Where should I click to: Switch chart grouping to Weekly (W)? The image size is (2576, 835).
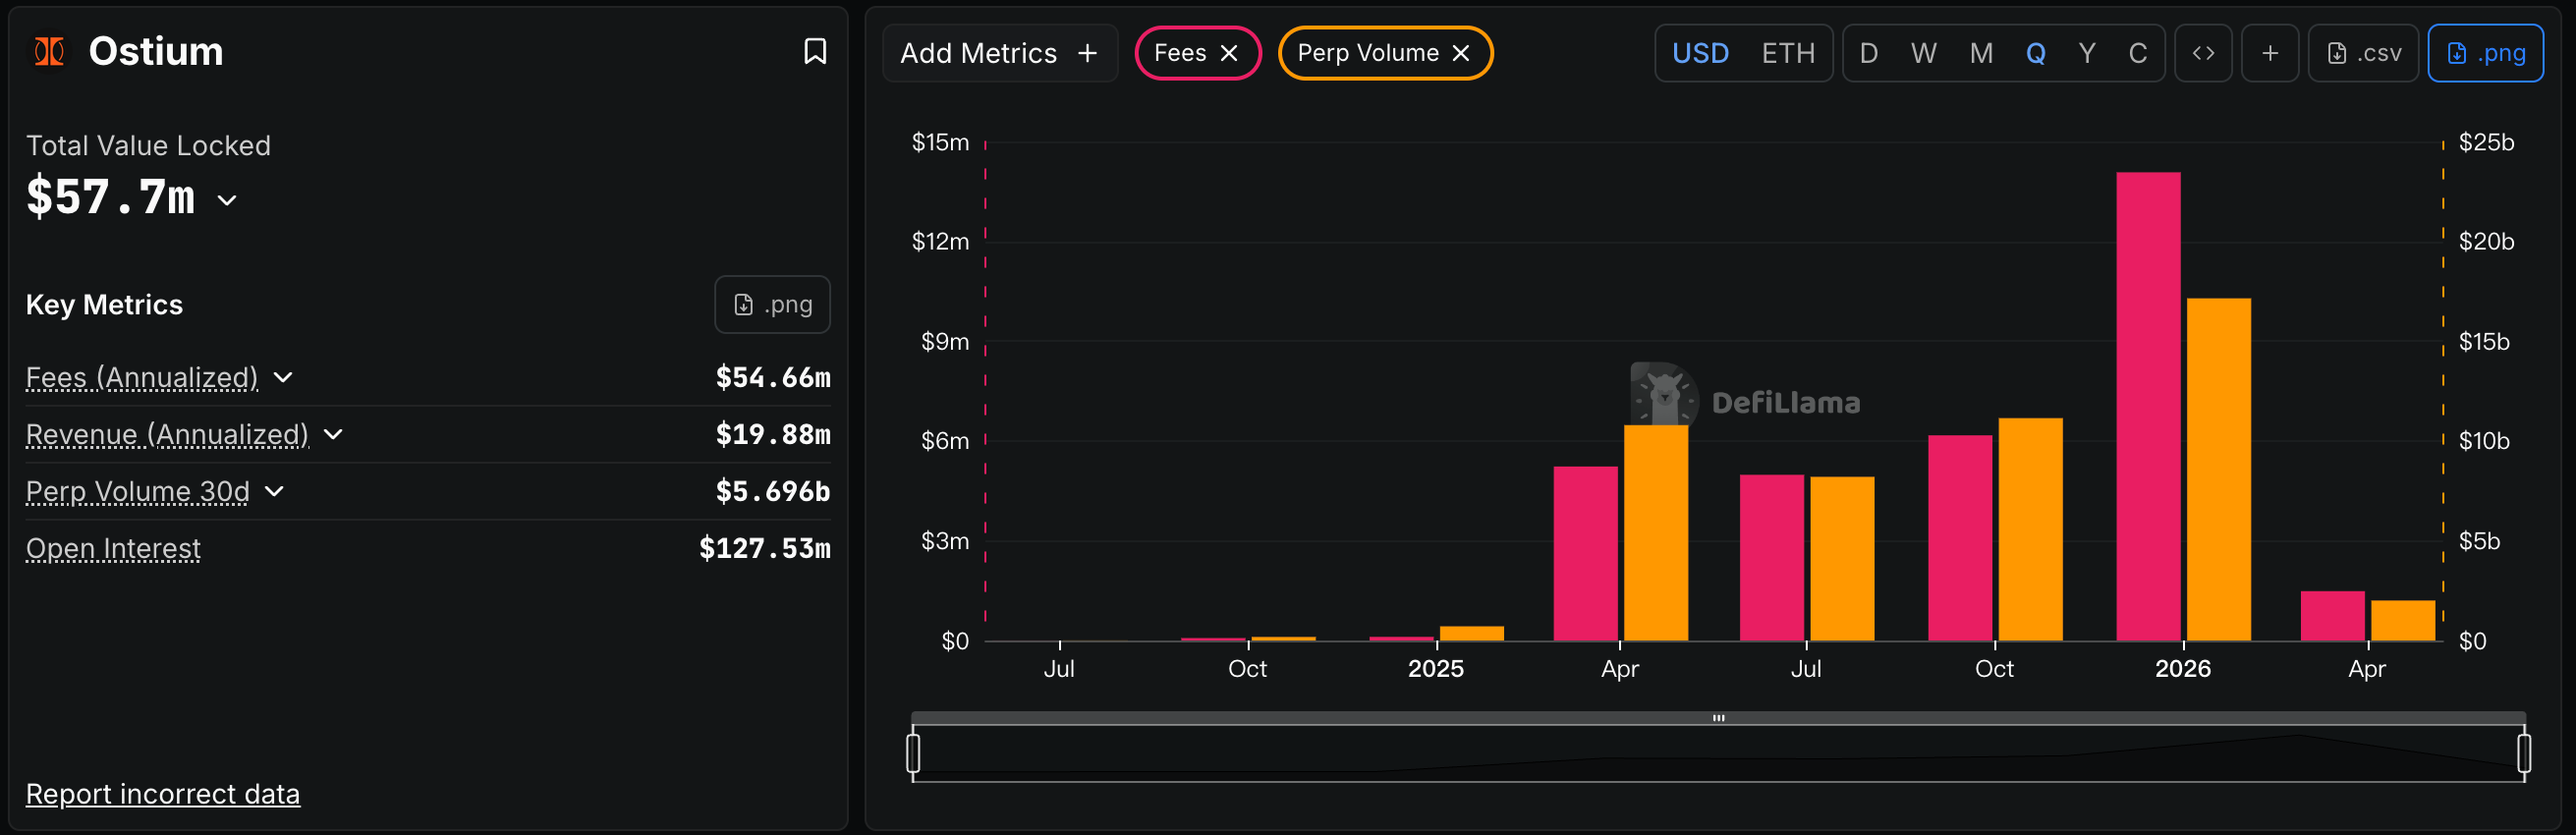click(1923, 53)
